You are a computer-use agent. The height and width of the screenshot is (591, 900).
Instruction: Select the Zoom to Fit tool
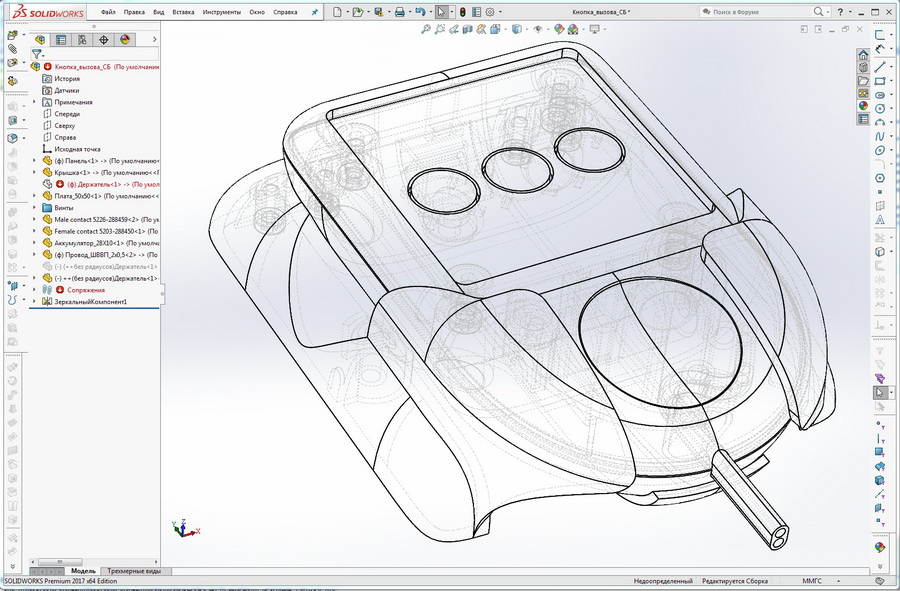coord(427,30)
